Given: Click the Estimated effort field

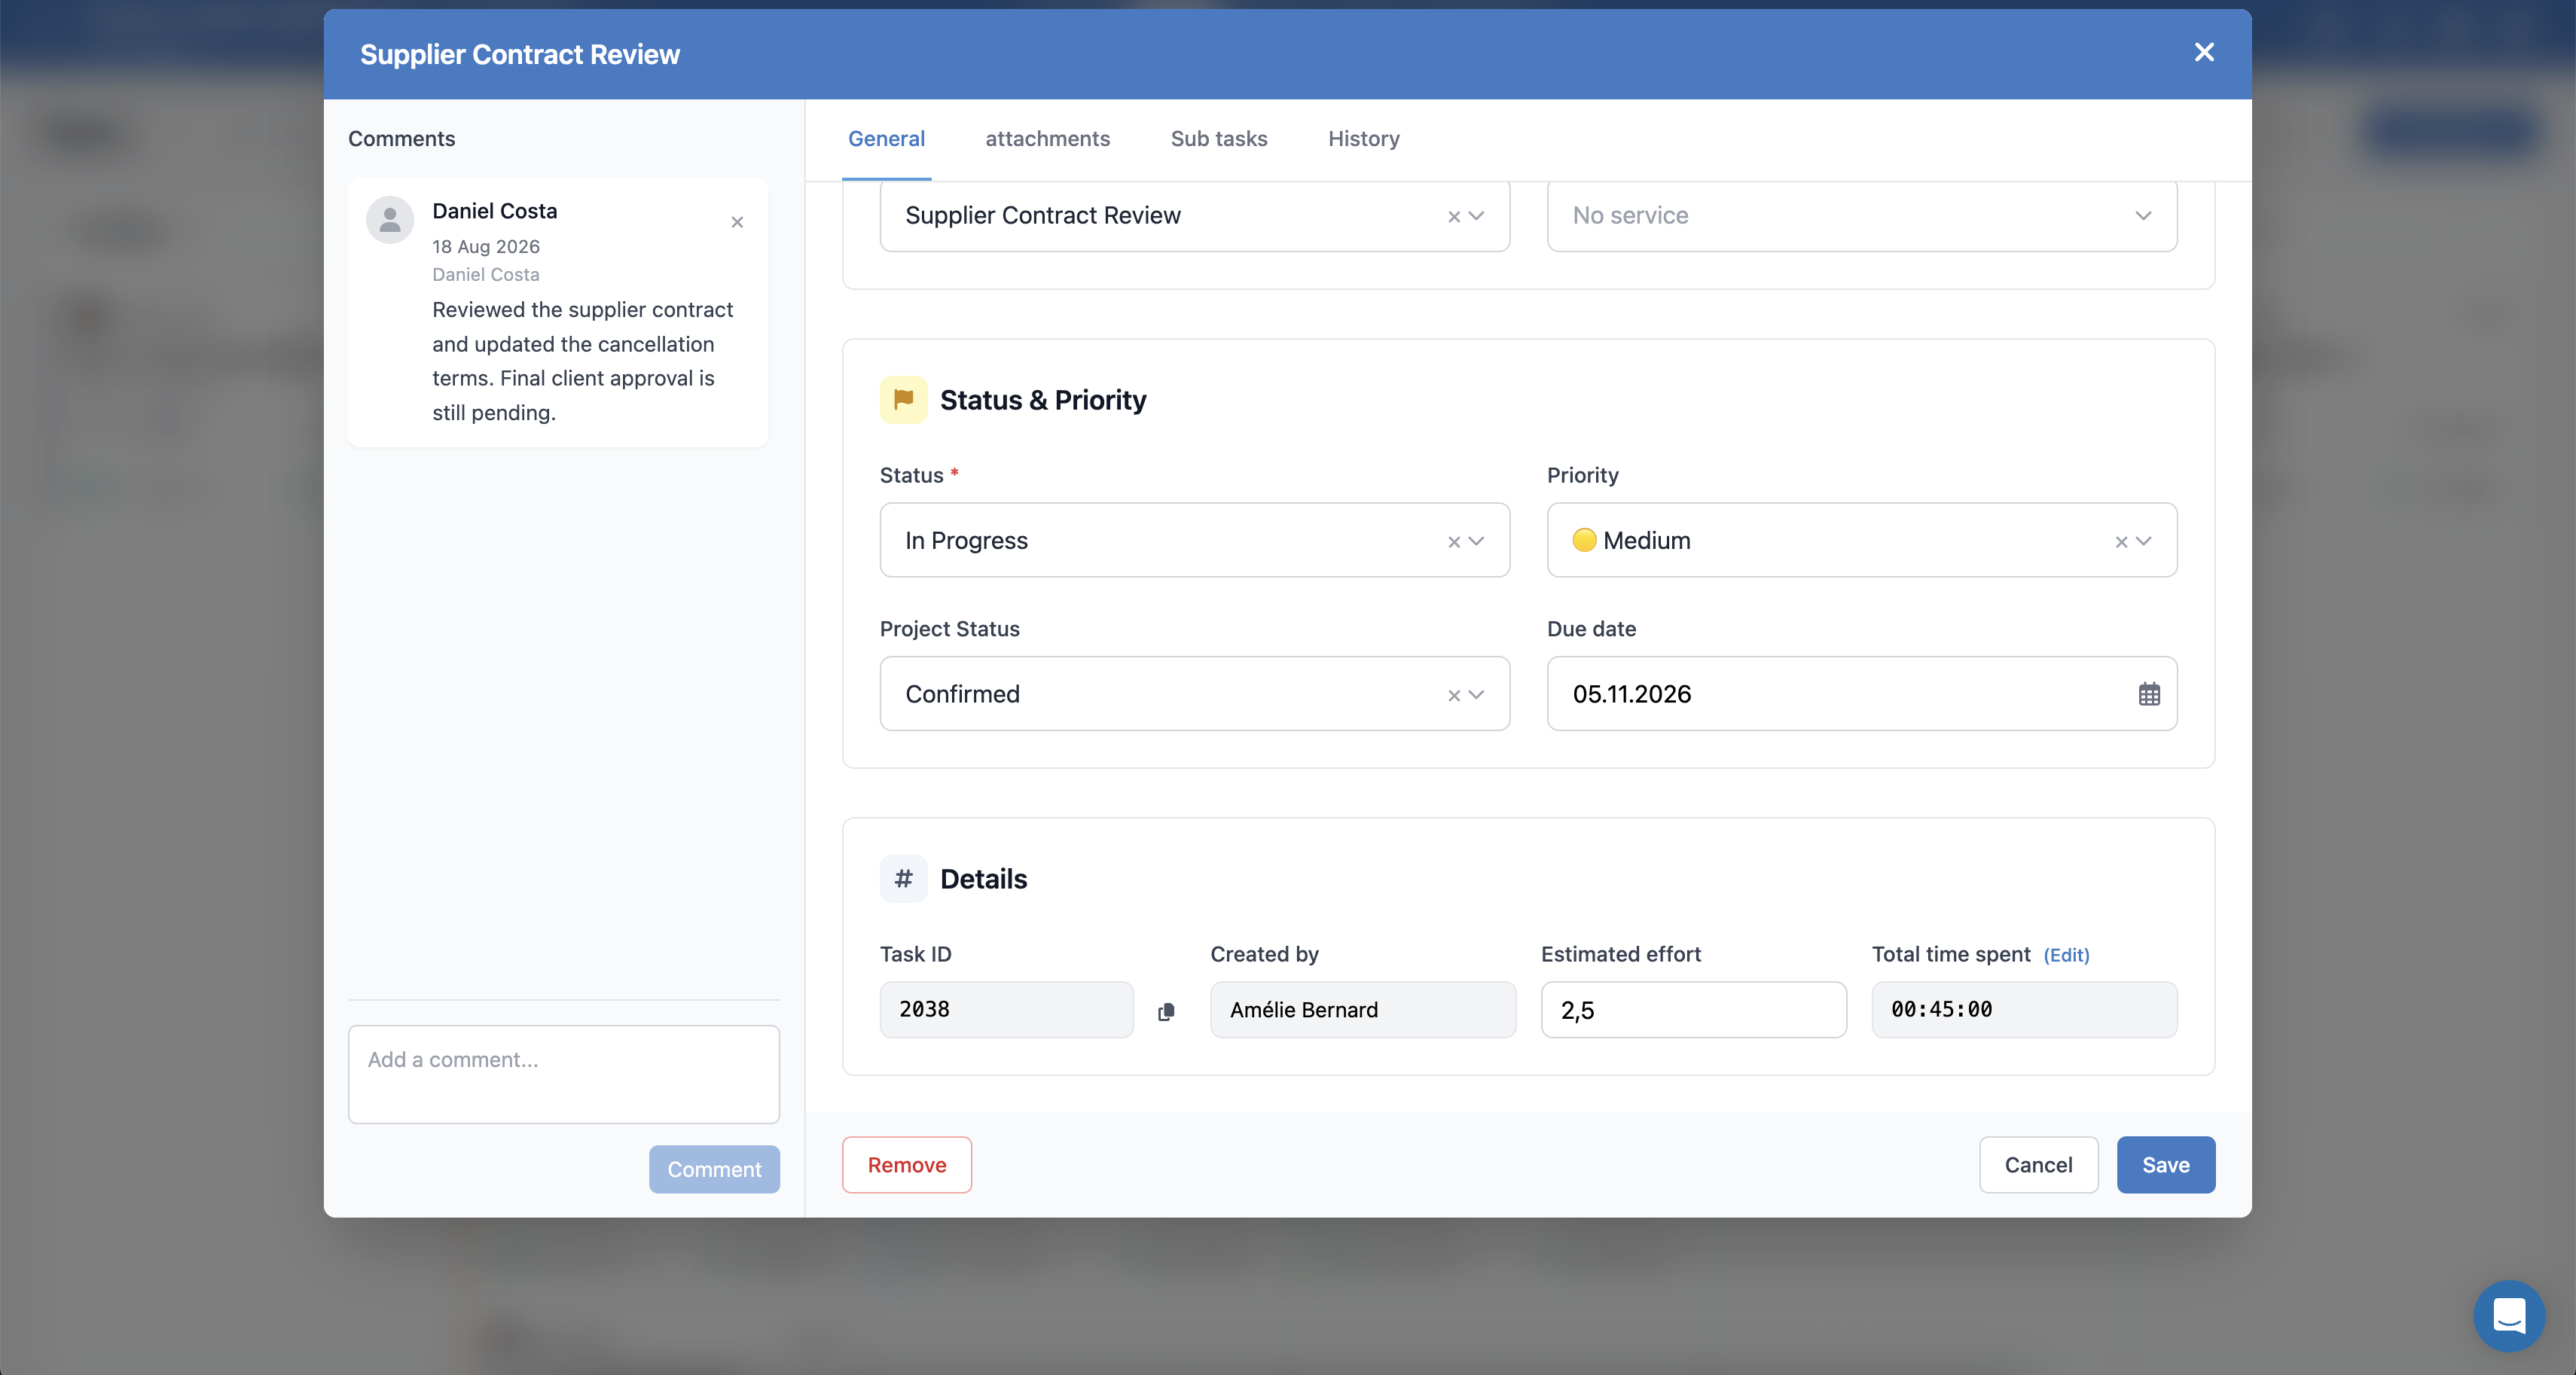Looking at the screenshot, I should 1693,1010.
